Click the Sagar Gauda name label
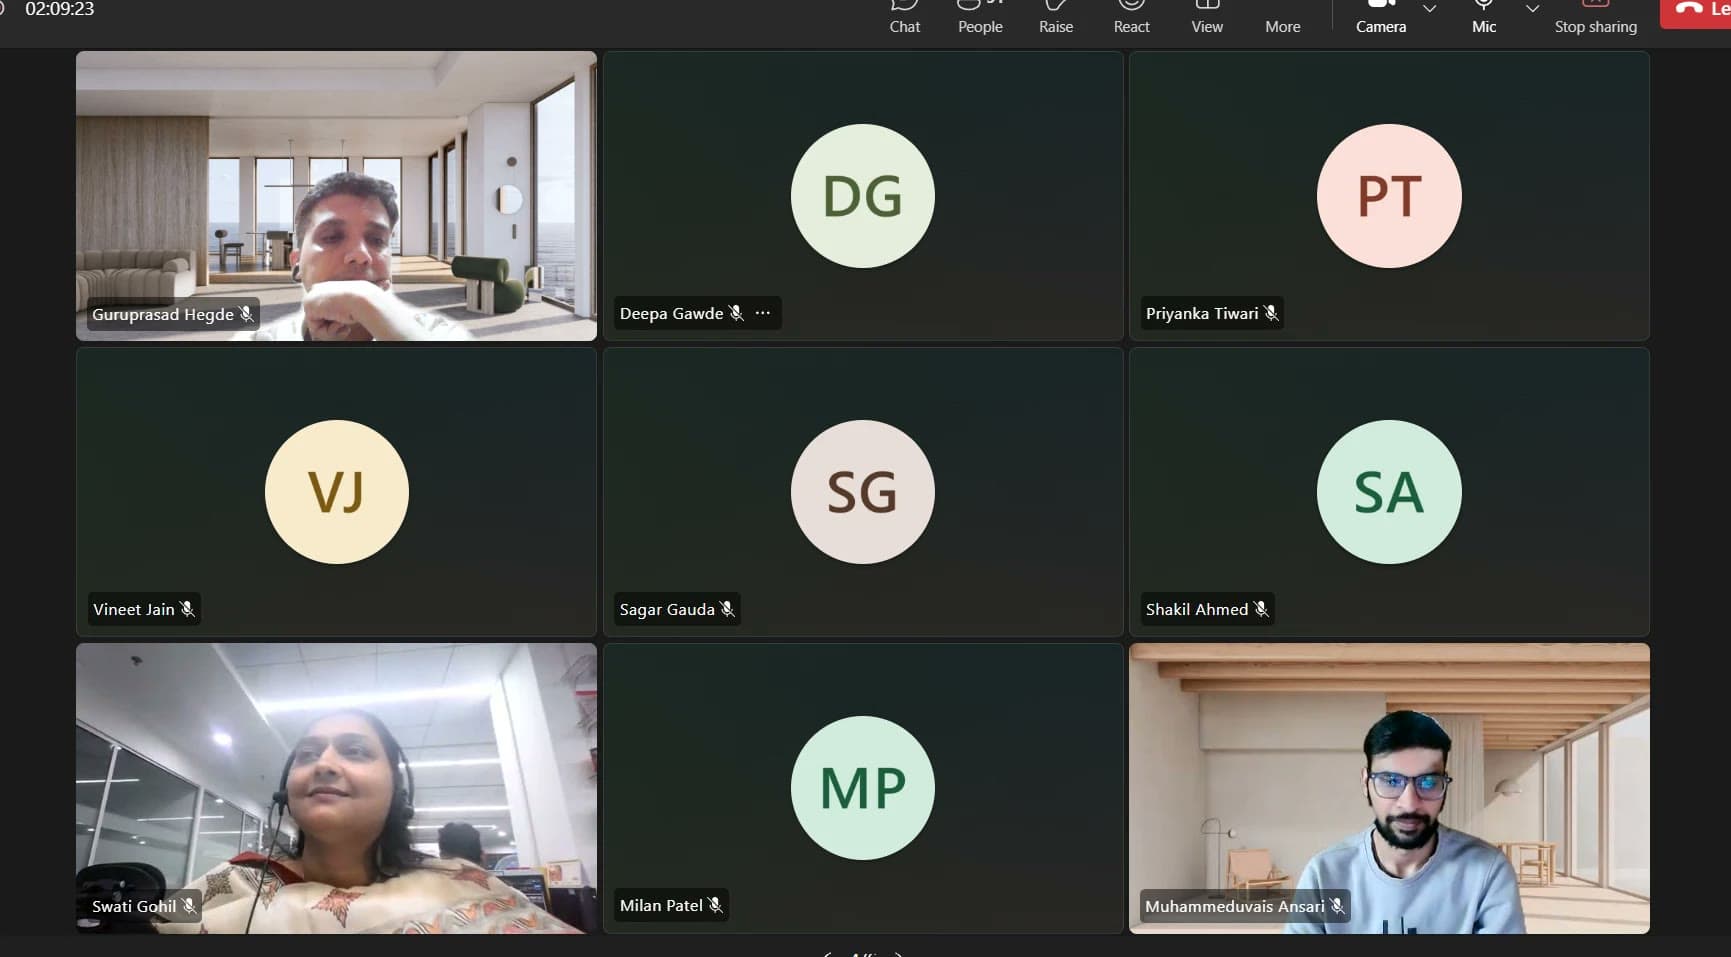The width and height of the screenshot is (1731, 957). tap(667, 609)
